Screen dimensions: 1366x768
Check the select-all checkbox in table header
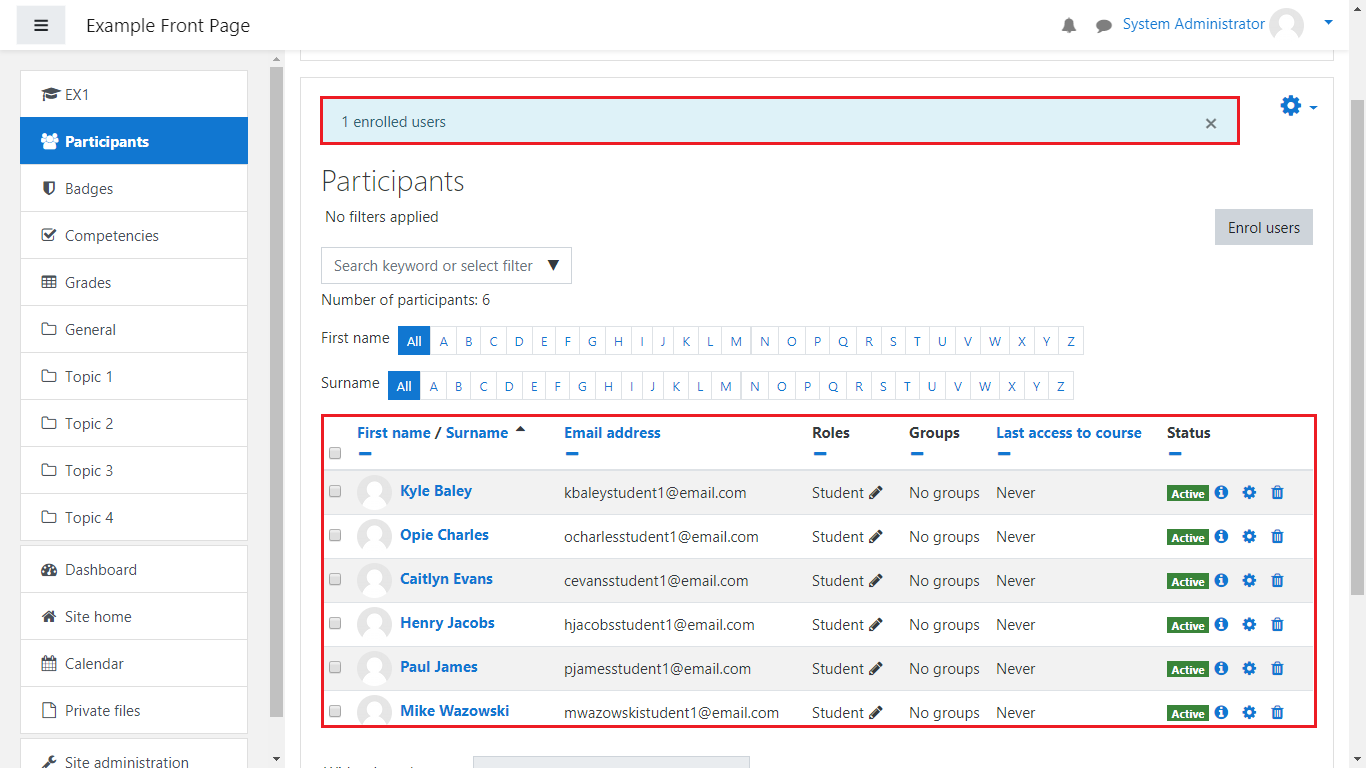(x=335, y=453)
